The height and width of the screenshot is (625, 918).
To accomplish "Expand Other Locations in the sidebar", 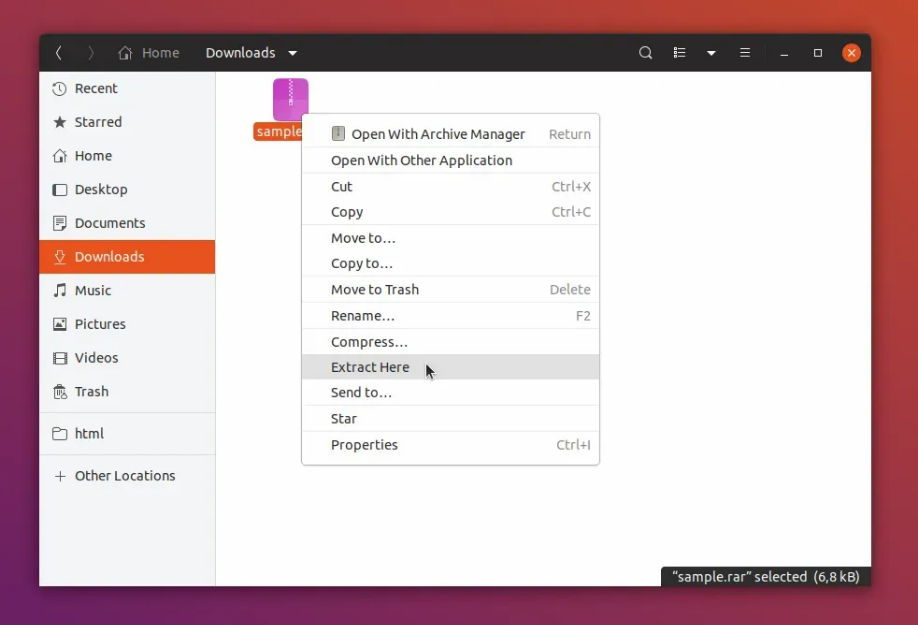I will point(124,475).
